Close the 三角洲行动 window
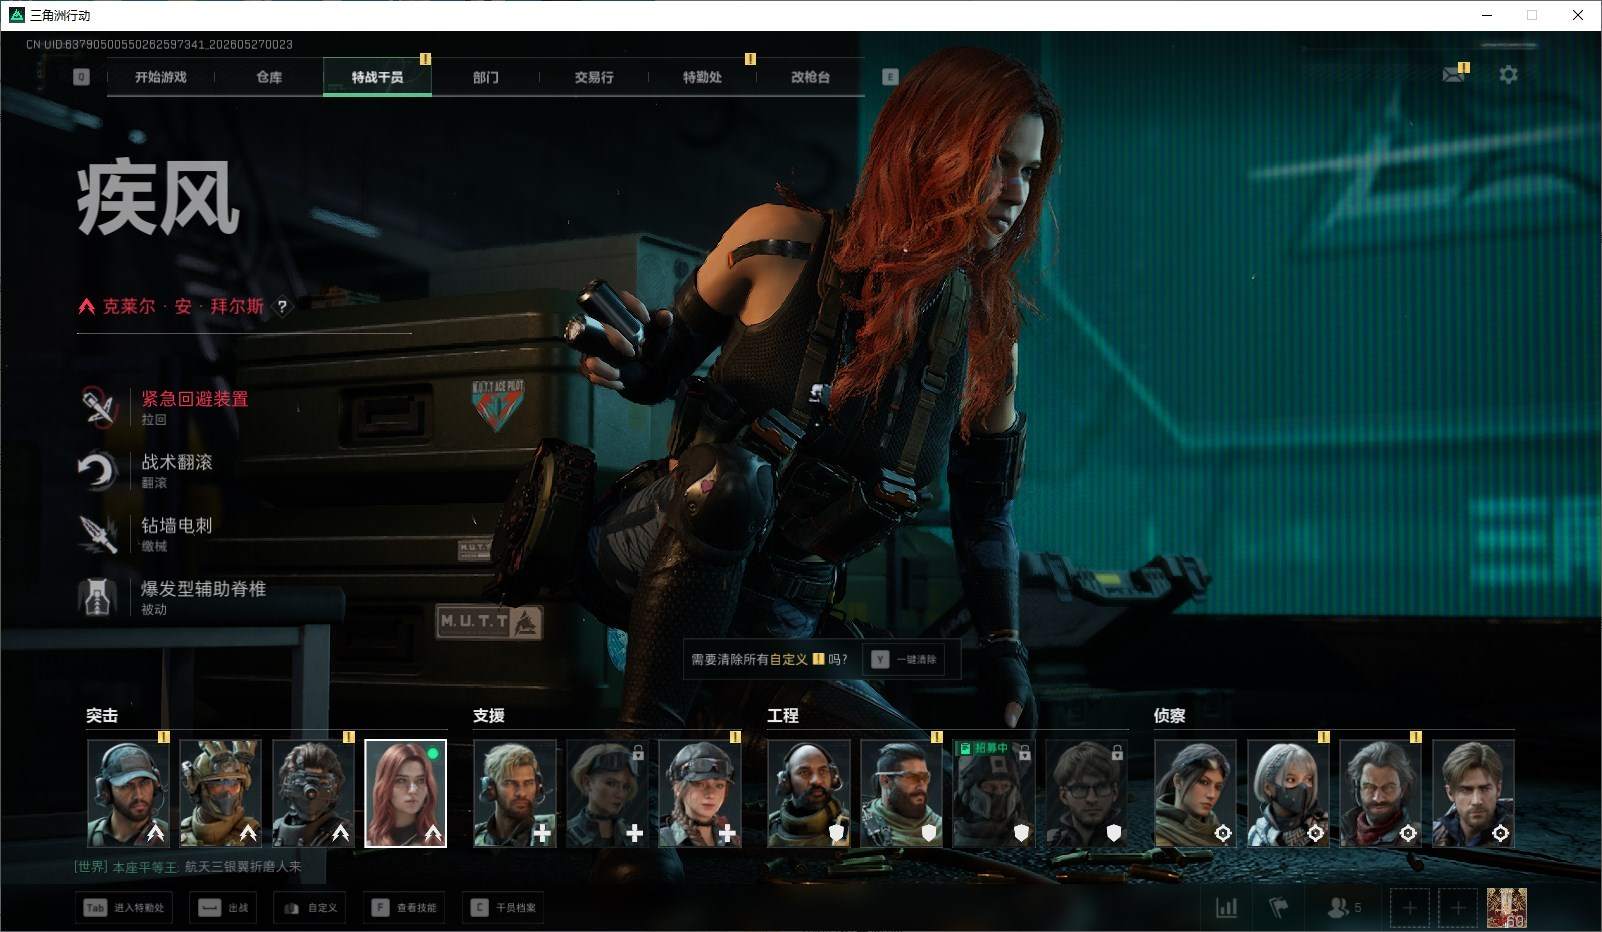1602x932 pixels. pos(1578,15)
